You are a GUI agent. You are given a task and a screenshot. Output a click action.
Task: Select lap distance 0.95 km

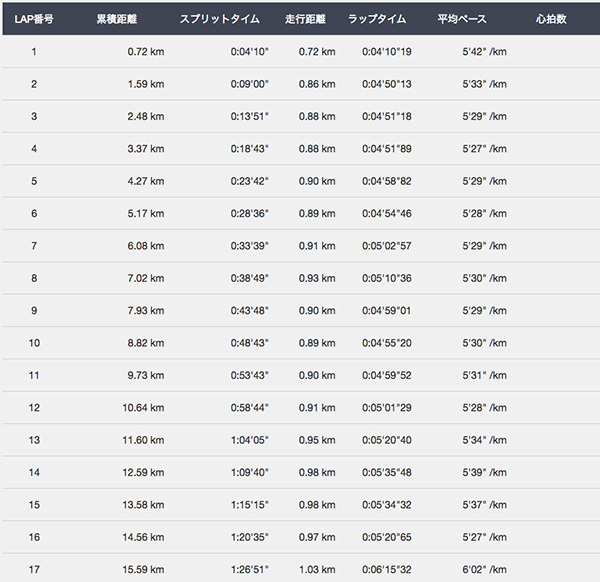pos(317,440)
